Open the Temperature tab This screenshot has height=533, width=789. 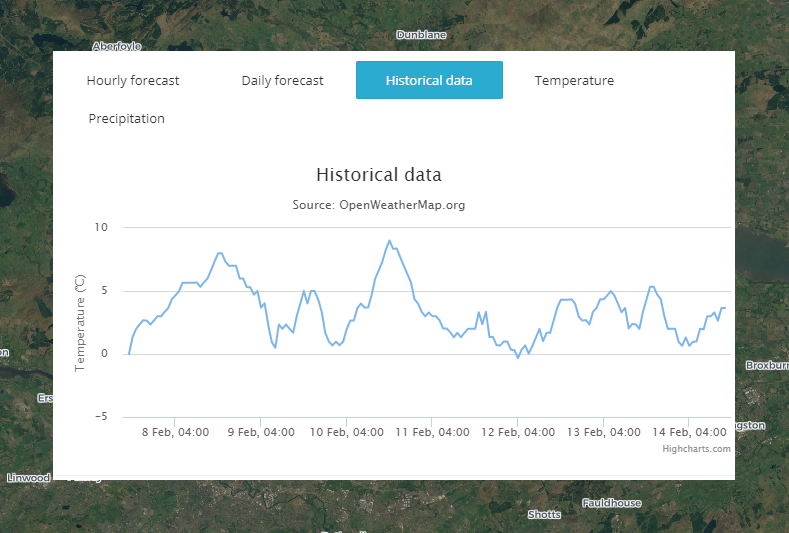point(574,80)
